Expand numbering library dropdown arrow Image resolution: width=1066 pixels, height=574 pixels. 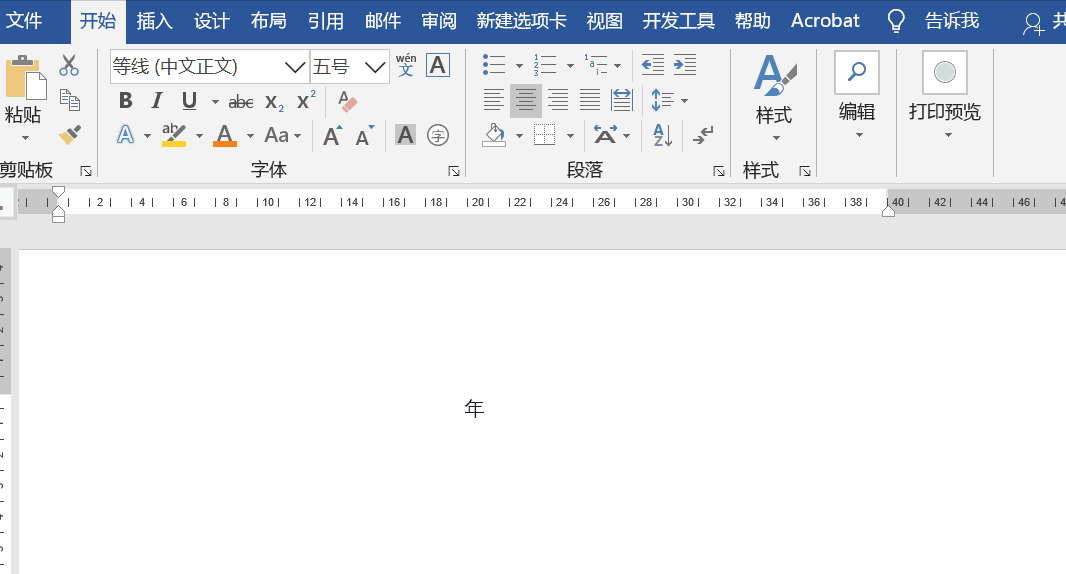(x=570, y=66)
